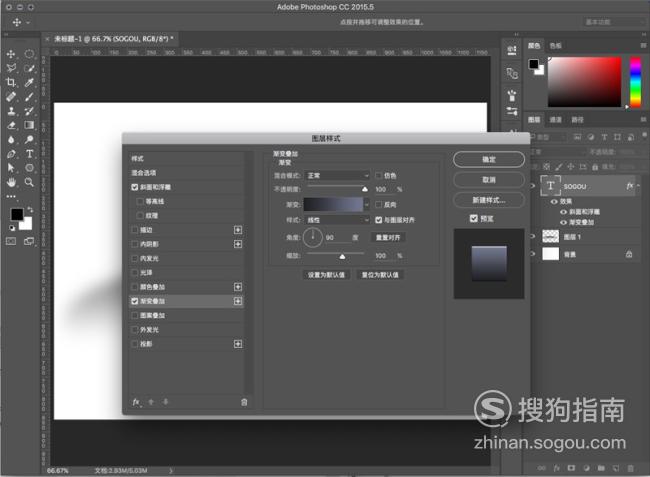Add another 渐变叠加 (Gradient Overlay) plus button
The height and width of the screenshot is (477, 650).
pyautogui.click(x=238, y=301)
